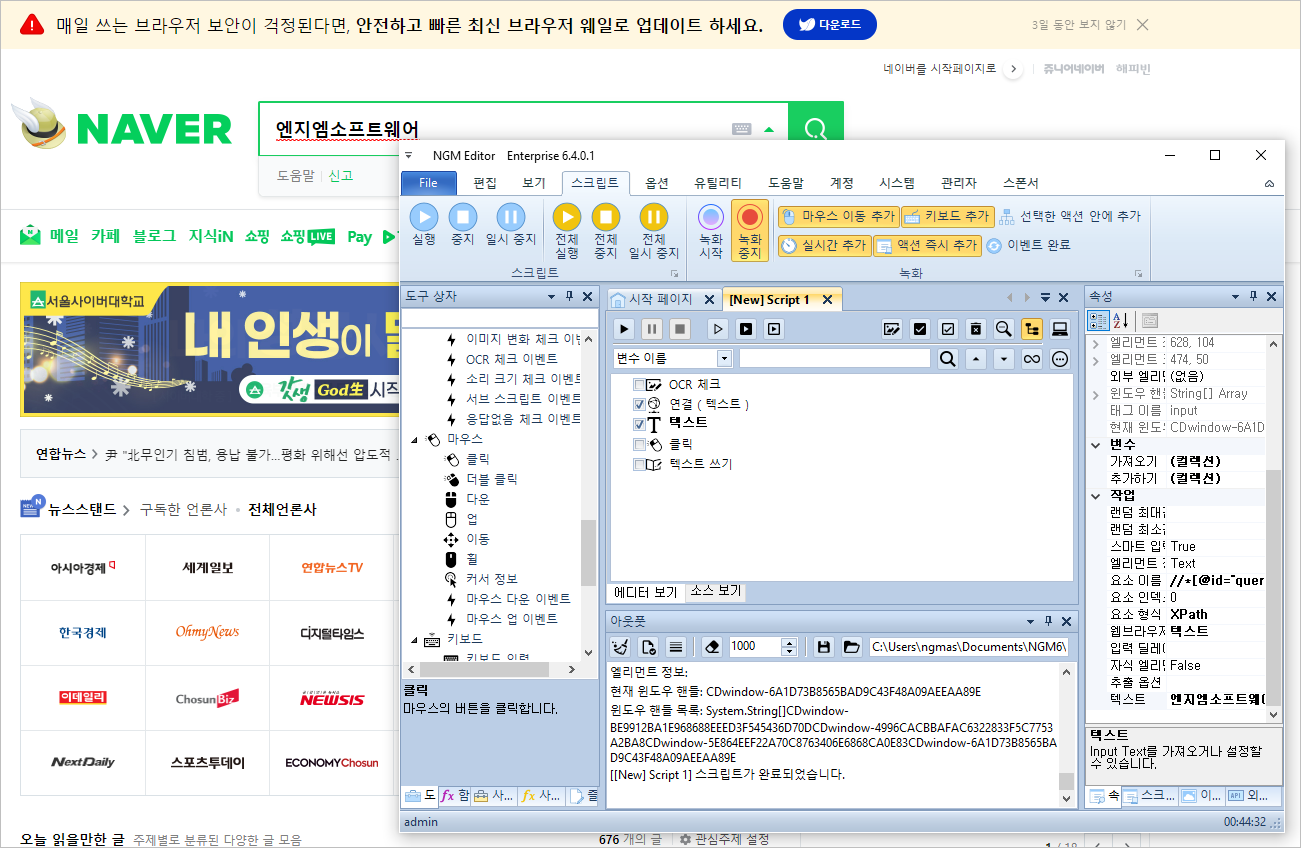
Task: Increase the 1000 output line count spinner
Action: pos(788,641)
